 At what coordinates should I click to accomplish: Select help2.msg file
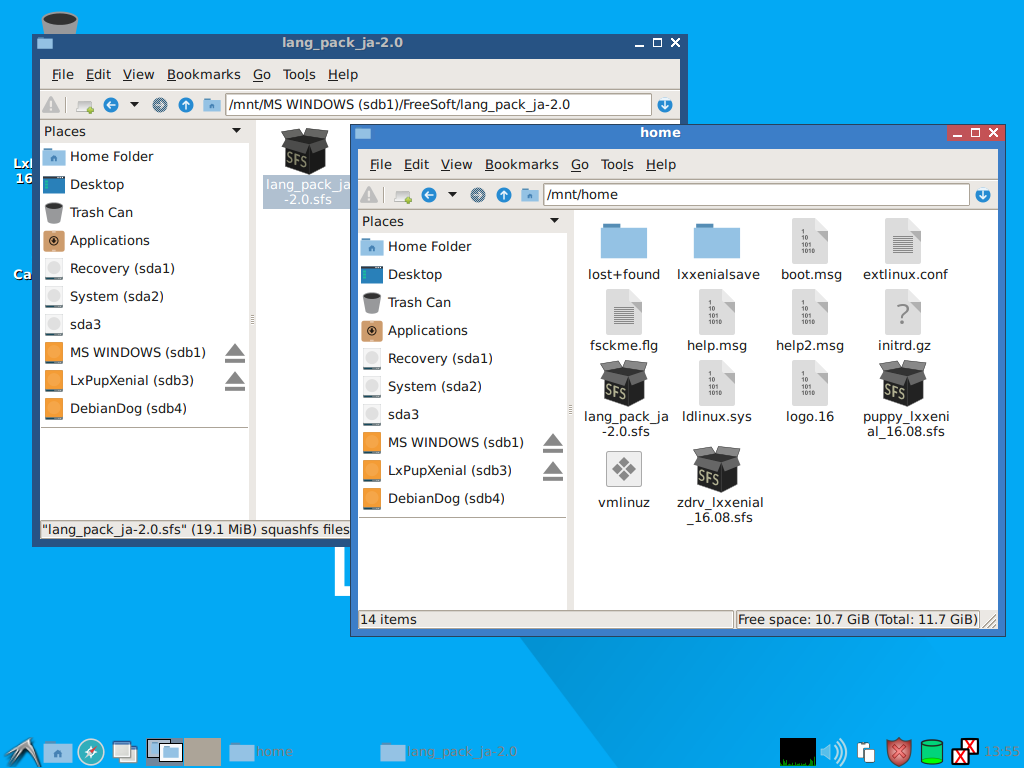(x=810, y=322)
